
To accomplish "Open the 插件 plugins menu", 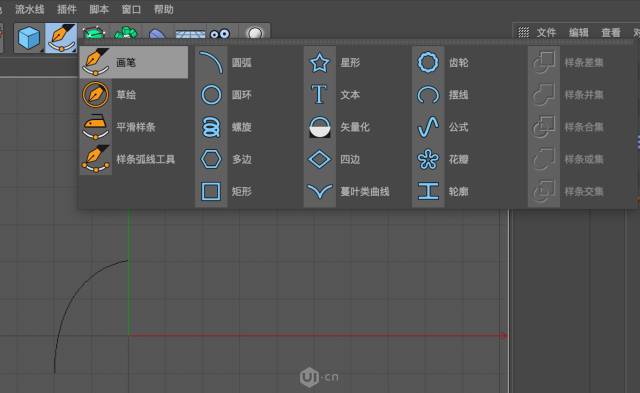I will [67, 9].
